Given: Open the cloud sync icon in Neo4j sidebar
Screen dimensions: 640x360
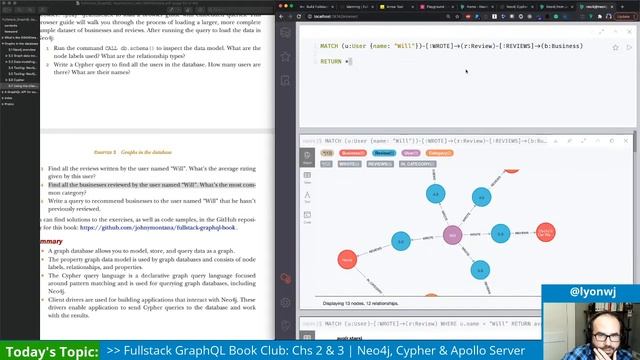Looking at the screenshot, I should [286, 279].
